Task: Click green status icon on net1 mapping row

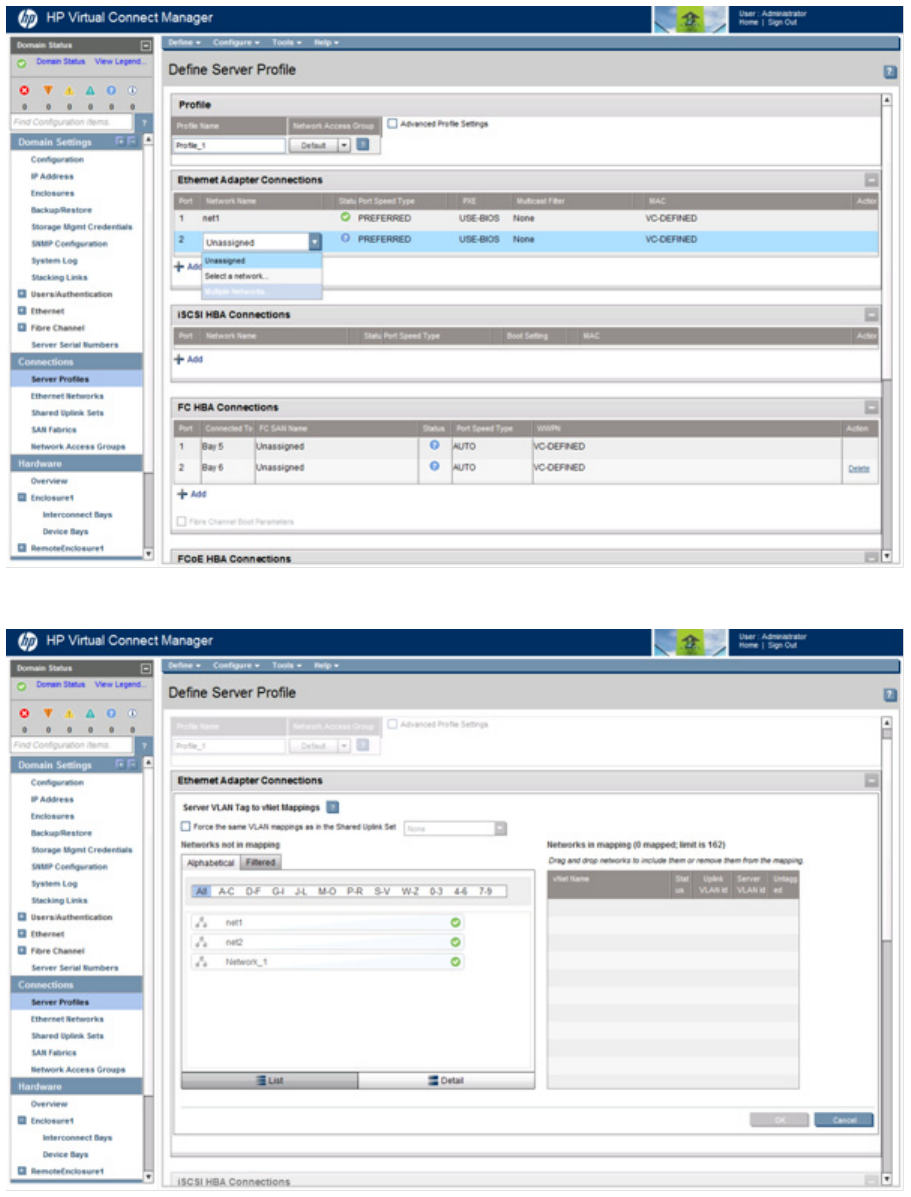Action: 456,922
